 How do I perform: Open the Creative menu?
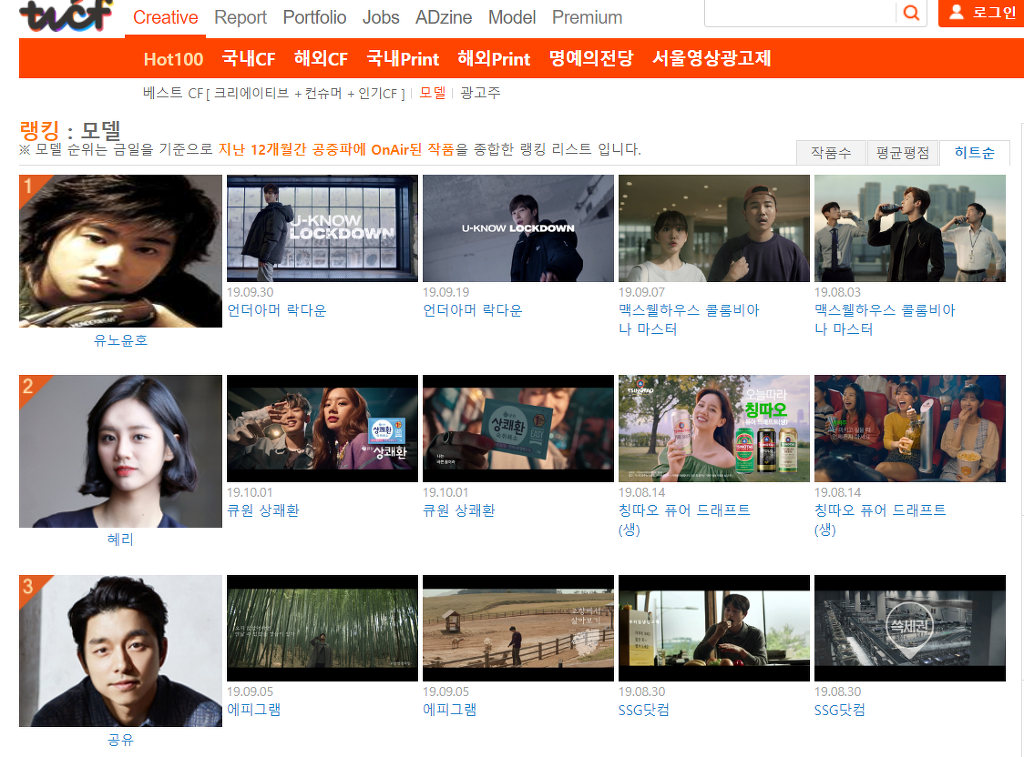tap(165, 18)
